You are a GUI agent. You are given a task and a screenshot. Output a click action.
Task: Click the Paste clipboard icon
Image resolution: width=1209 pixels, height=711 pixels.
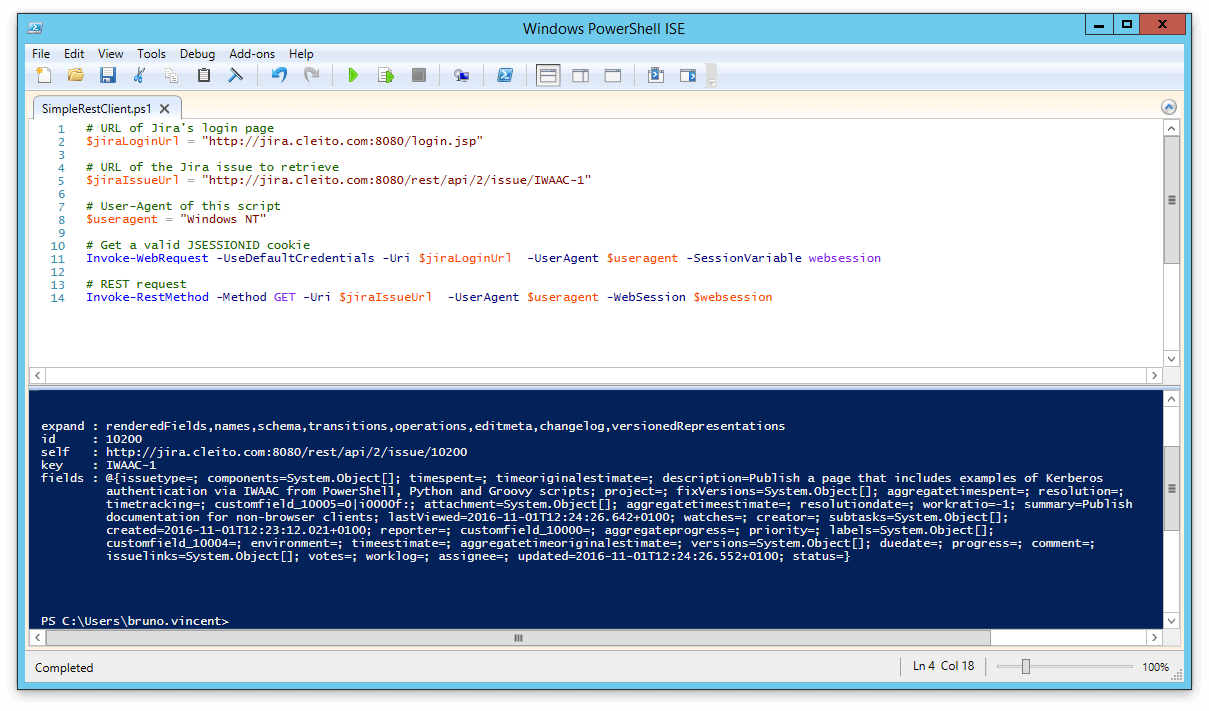pyautogui.click(x=204, y=75)
